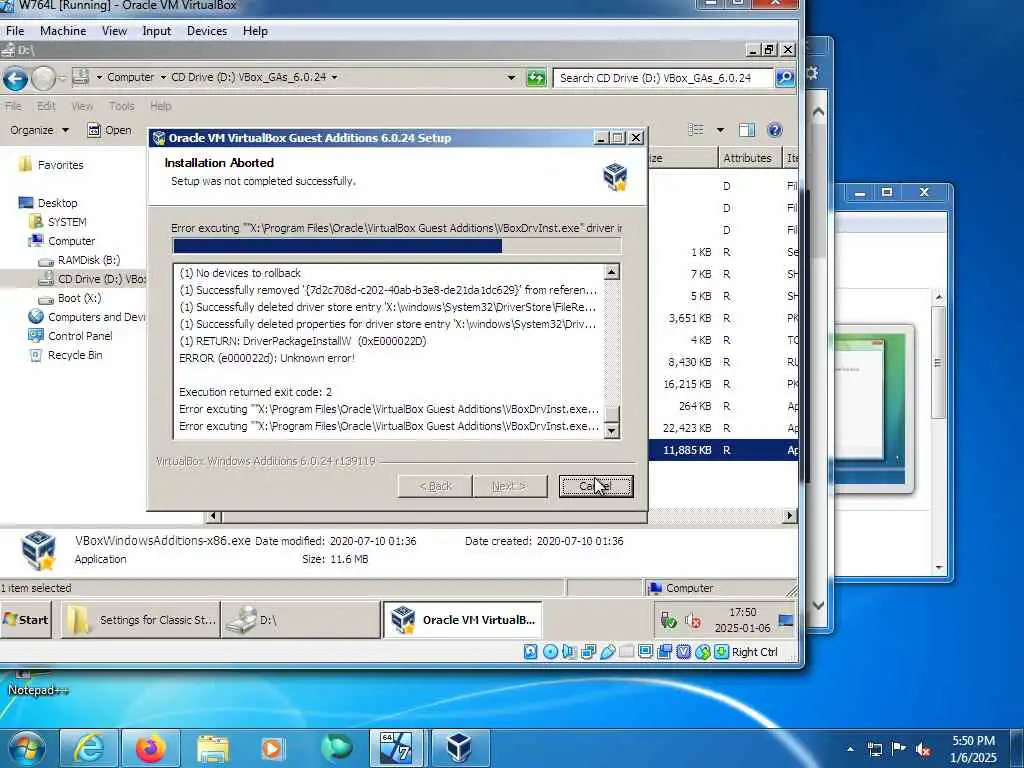
Task: Switch to Oracle VM VirtualBox taskbar item
Action: pyautogui.click(x=462, y=620)
